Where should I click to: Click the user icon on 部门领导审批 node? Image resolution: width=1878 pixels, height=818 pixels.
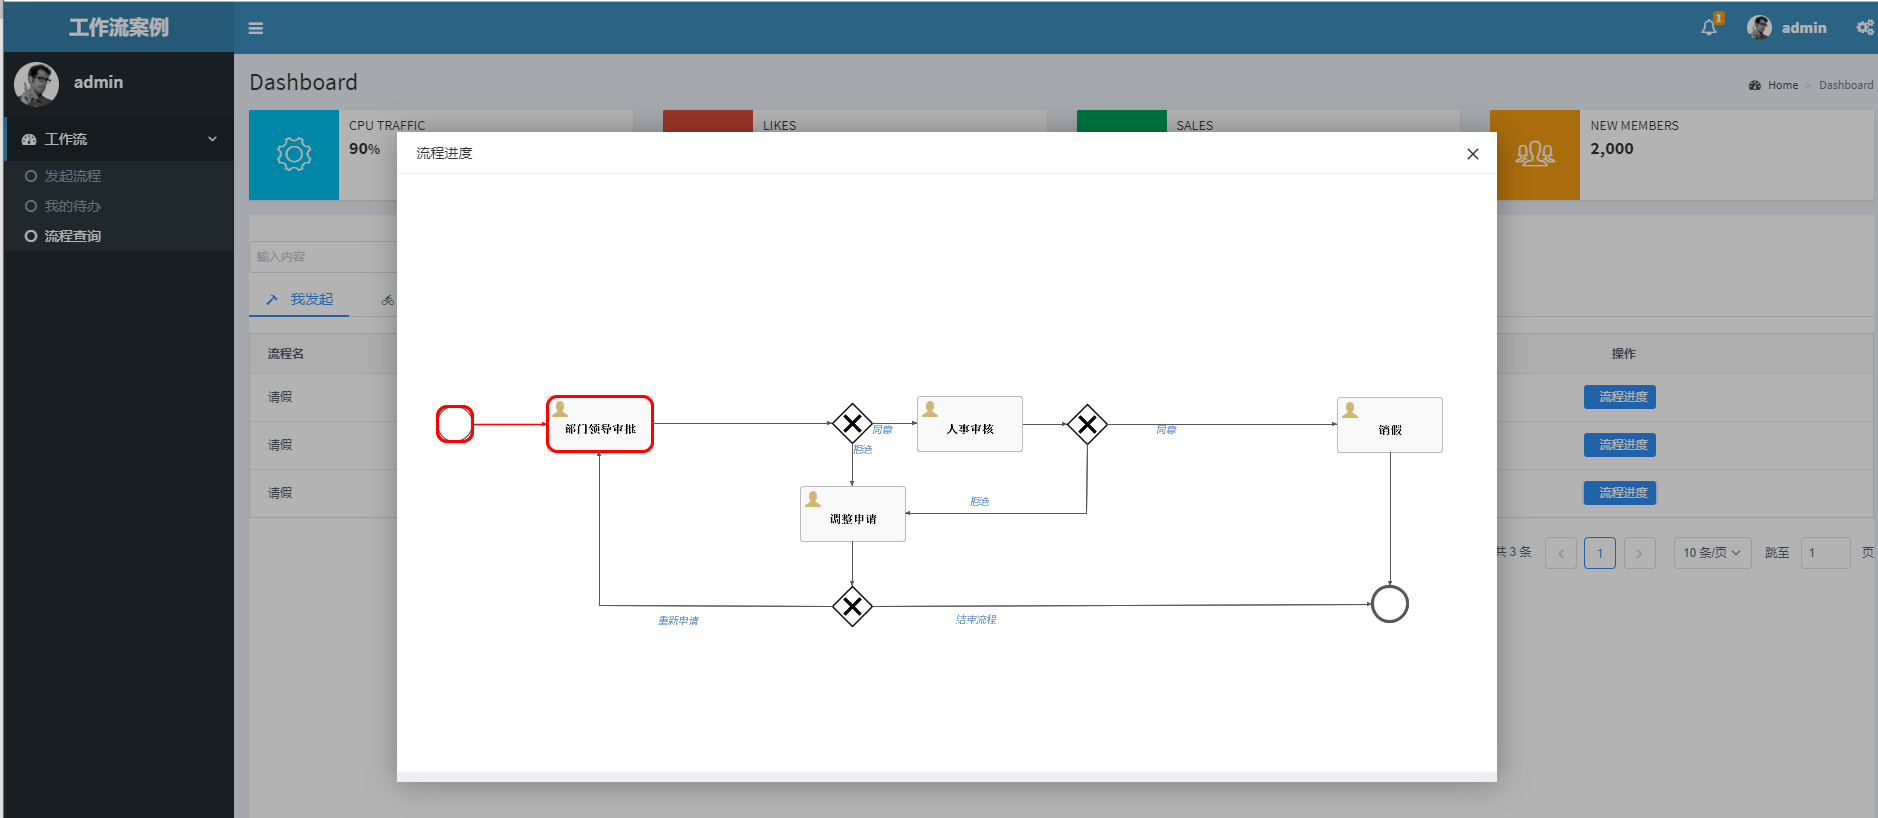coord(560,409)
